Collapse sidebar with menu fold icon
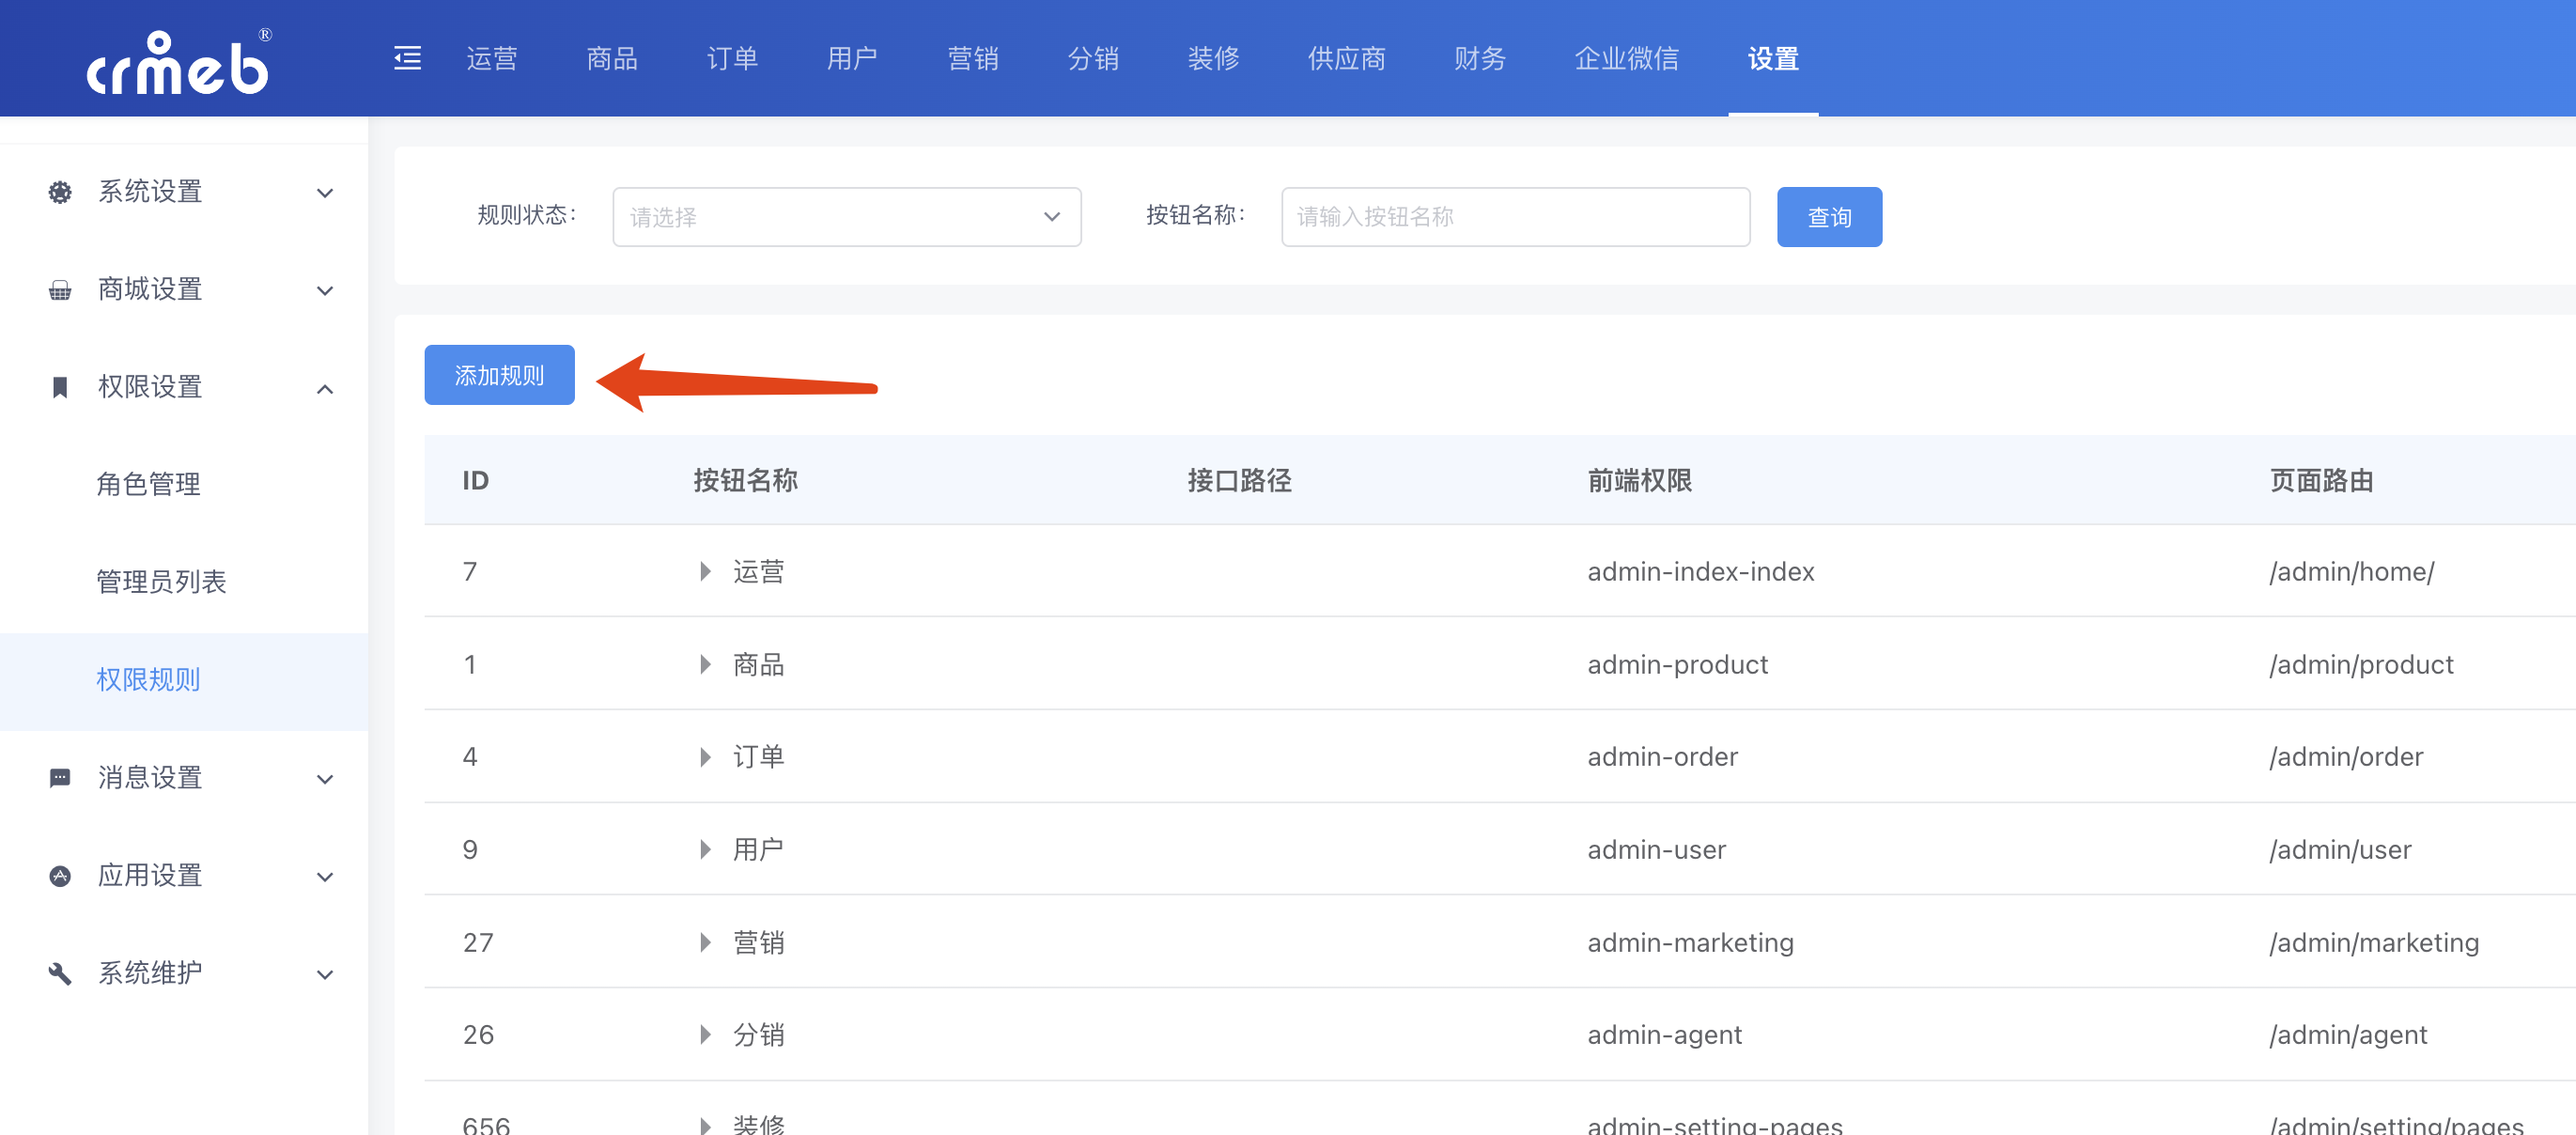This screenshot has width=2576, height=1135. (x=407, y=59)
